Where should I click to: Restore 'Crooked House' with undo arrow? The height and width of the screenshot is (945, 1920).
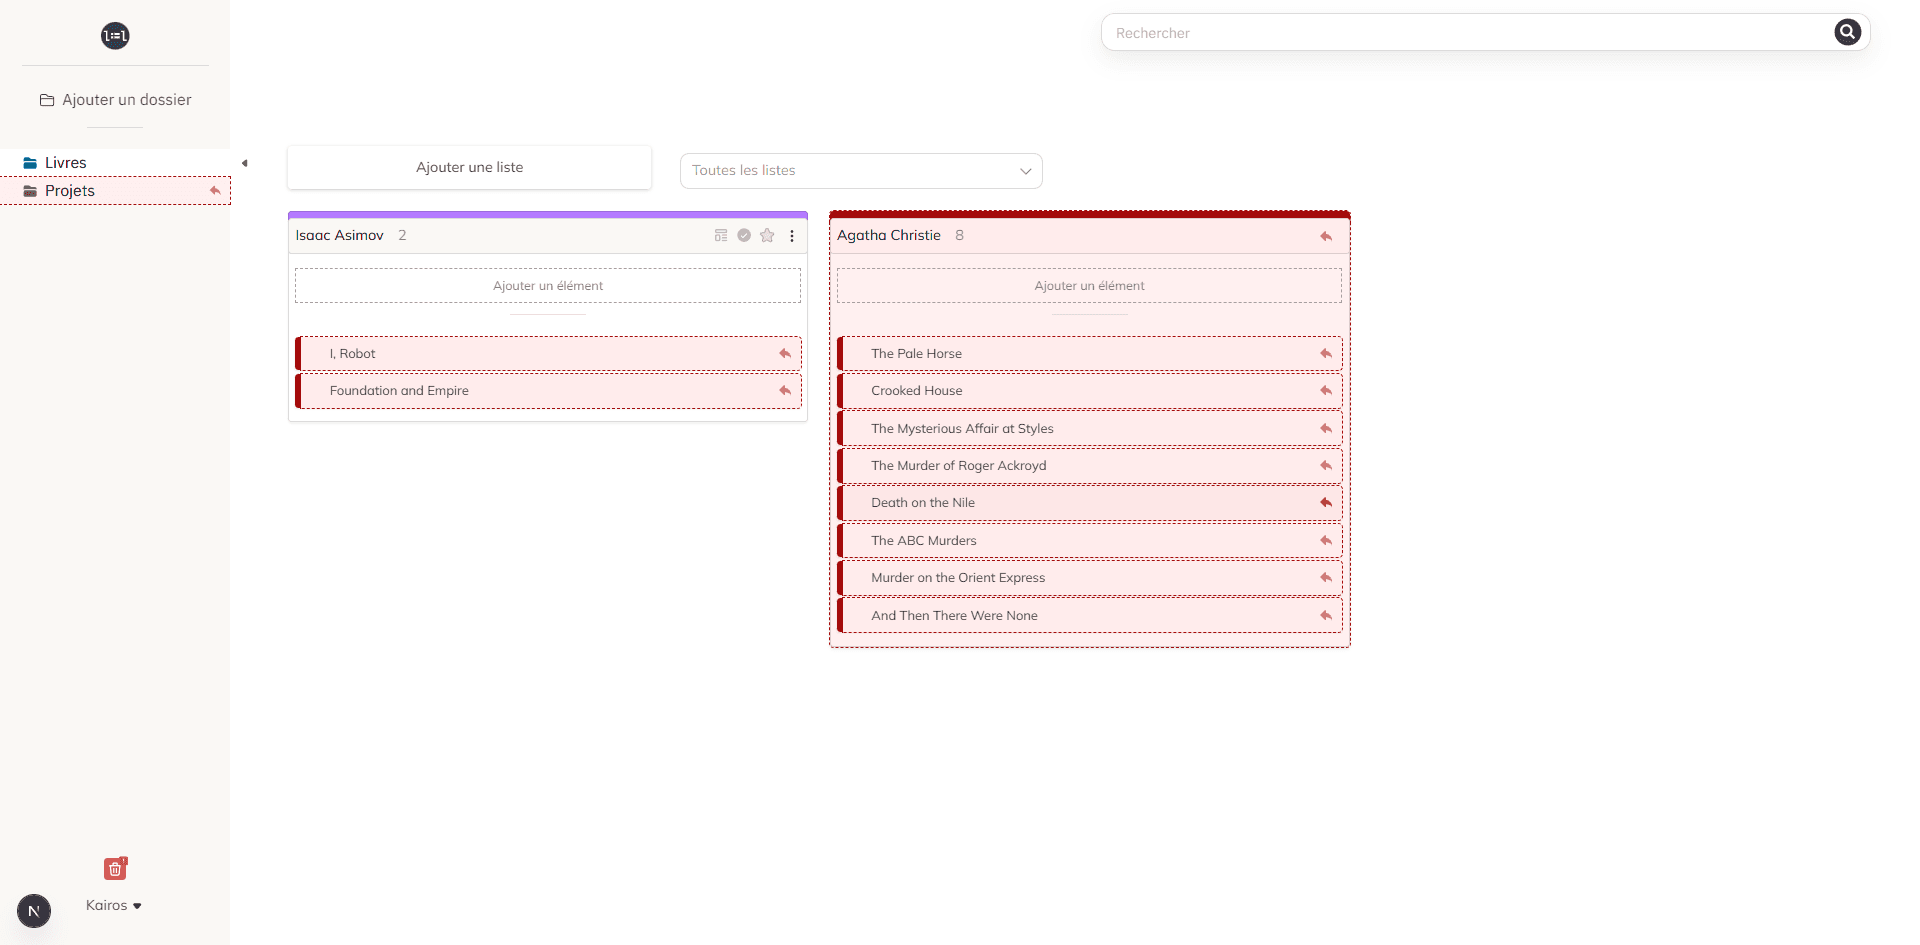(1326, 391)
